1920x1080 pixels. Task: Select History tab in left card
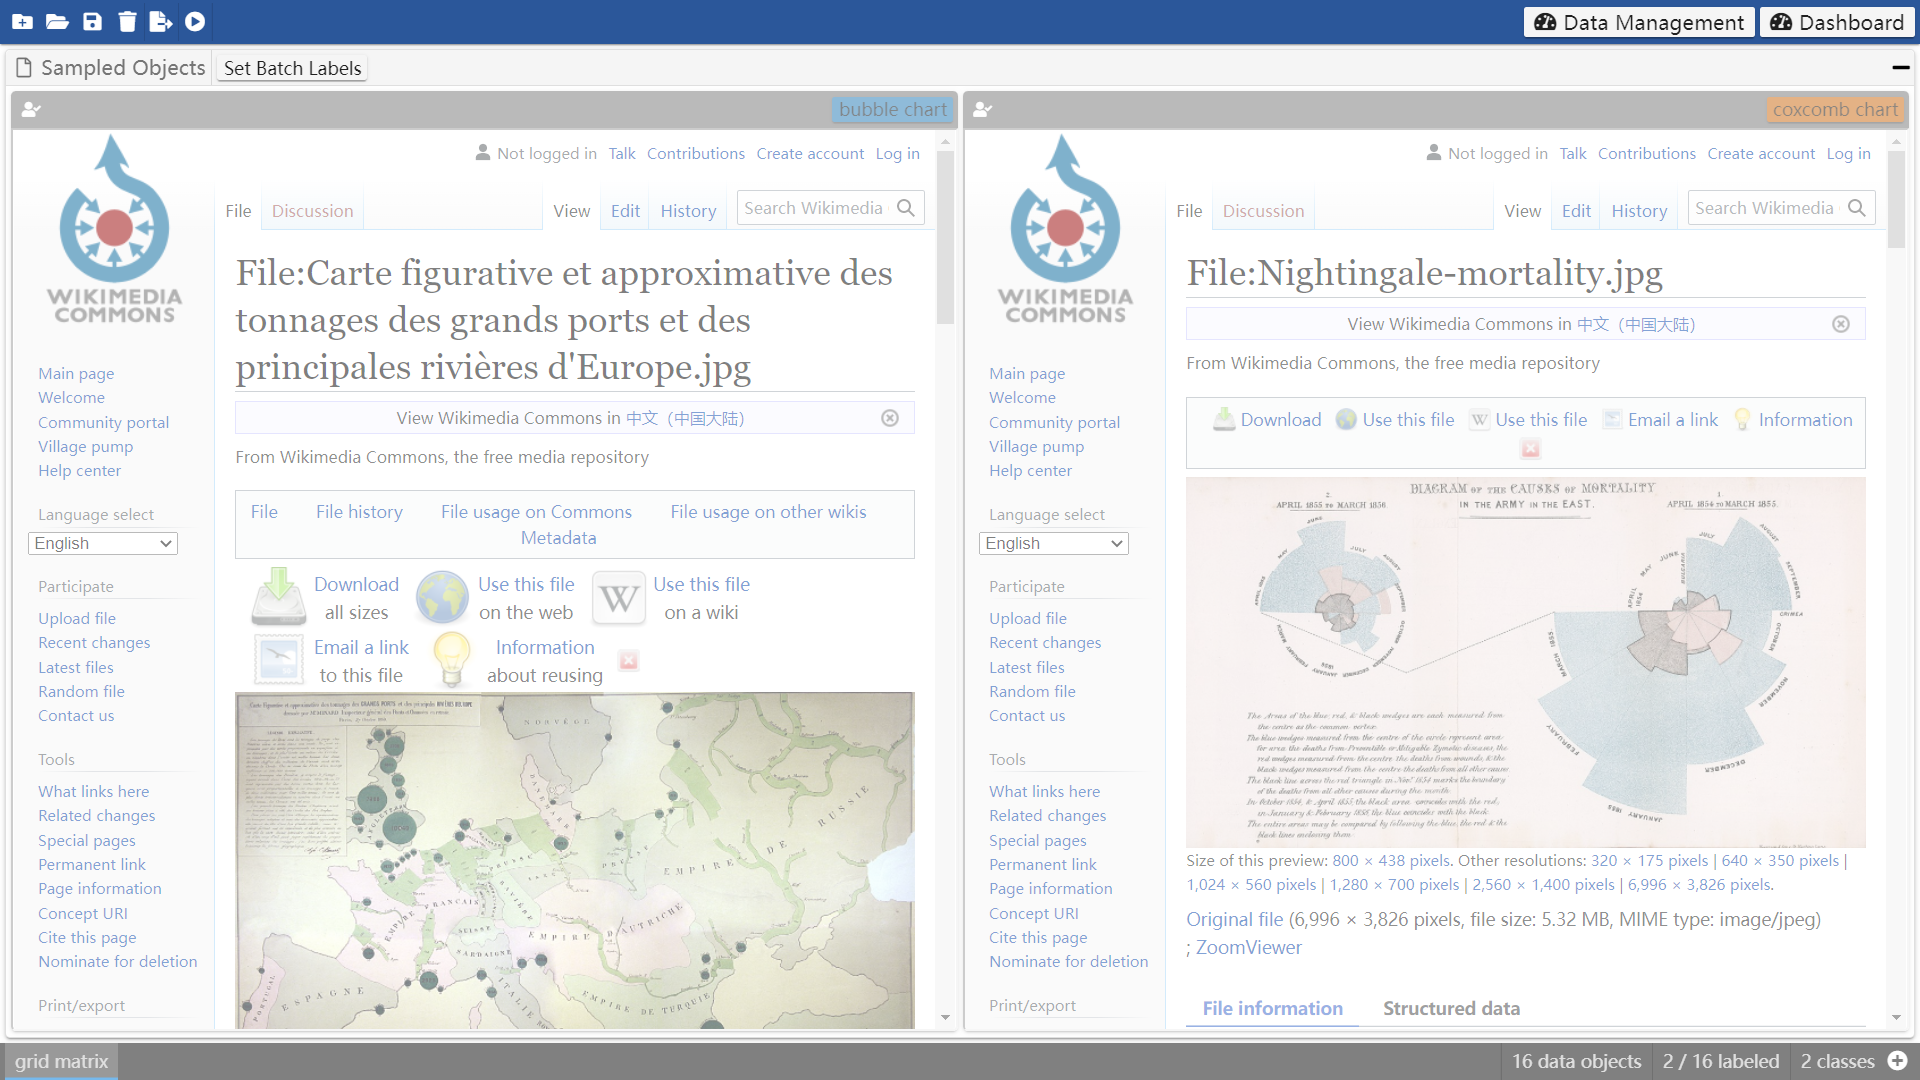[x=688, y=211]
